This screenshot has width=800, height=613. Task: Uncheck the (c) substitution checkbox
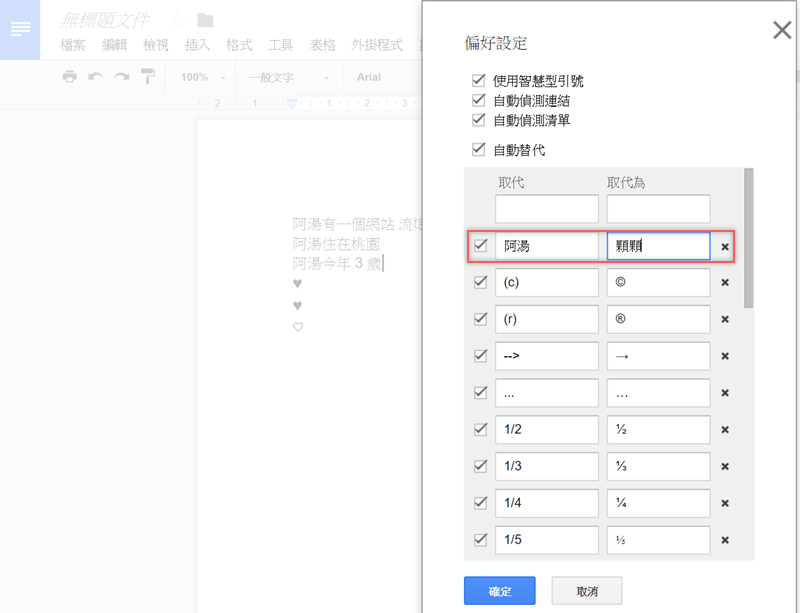(x=481, y=282)
